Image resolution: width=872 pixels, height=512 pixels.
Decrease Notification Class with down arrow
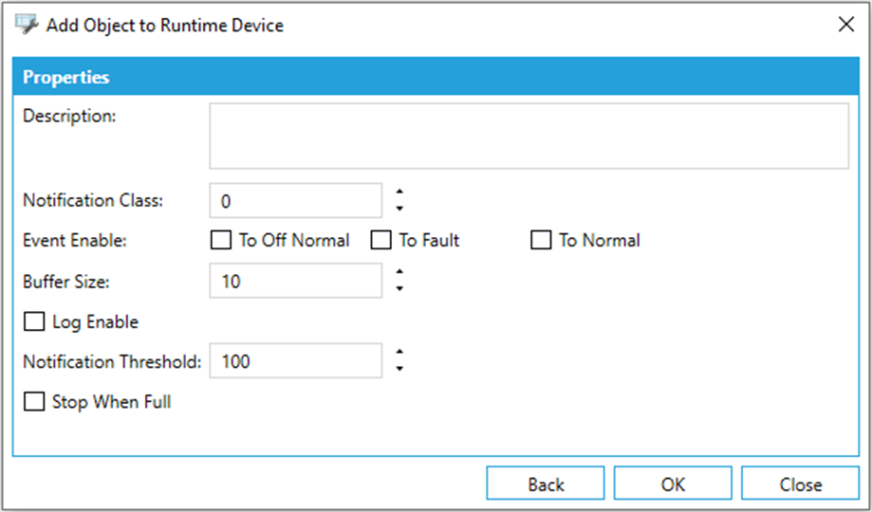coord(399,208)
